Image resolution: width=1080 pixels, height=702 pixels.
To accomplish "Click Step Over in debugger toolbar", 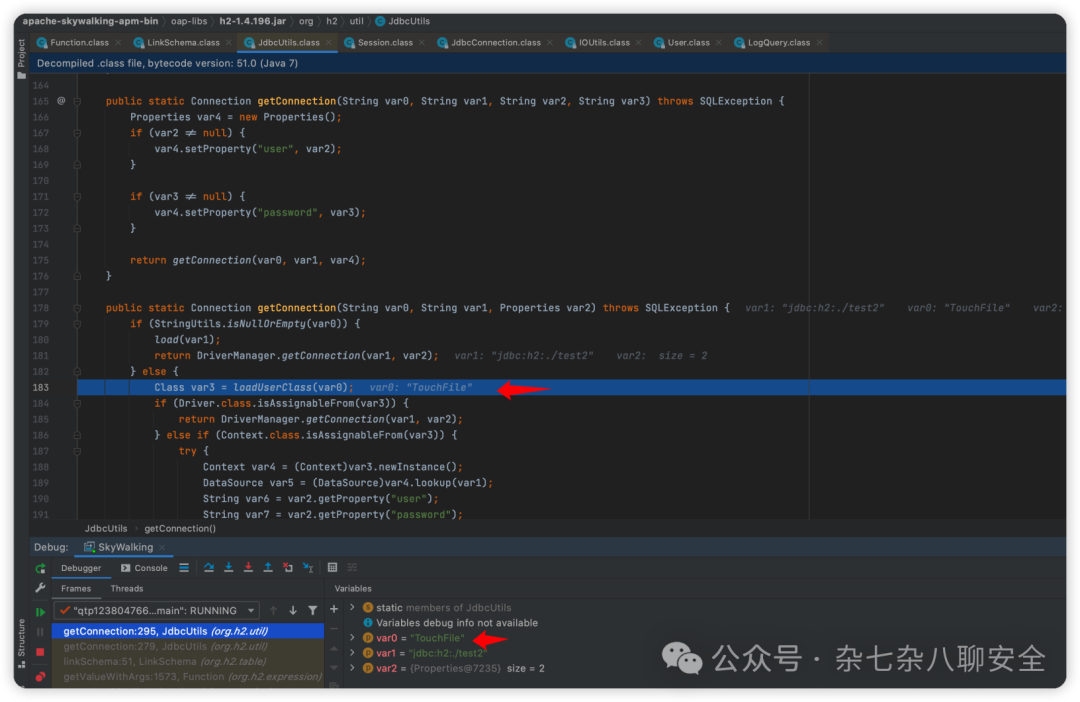I will tap(209, 568).
